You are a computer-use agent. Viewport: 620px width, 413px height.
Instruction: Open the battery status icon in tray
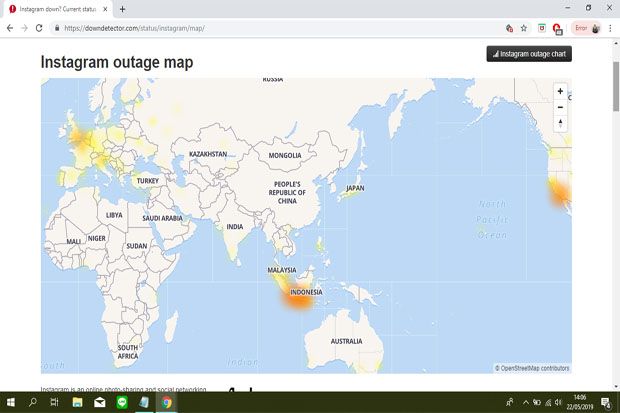coord(537,402)
